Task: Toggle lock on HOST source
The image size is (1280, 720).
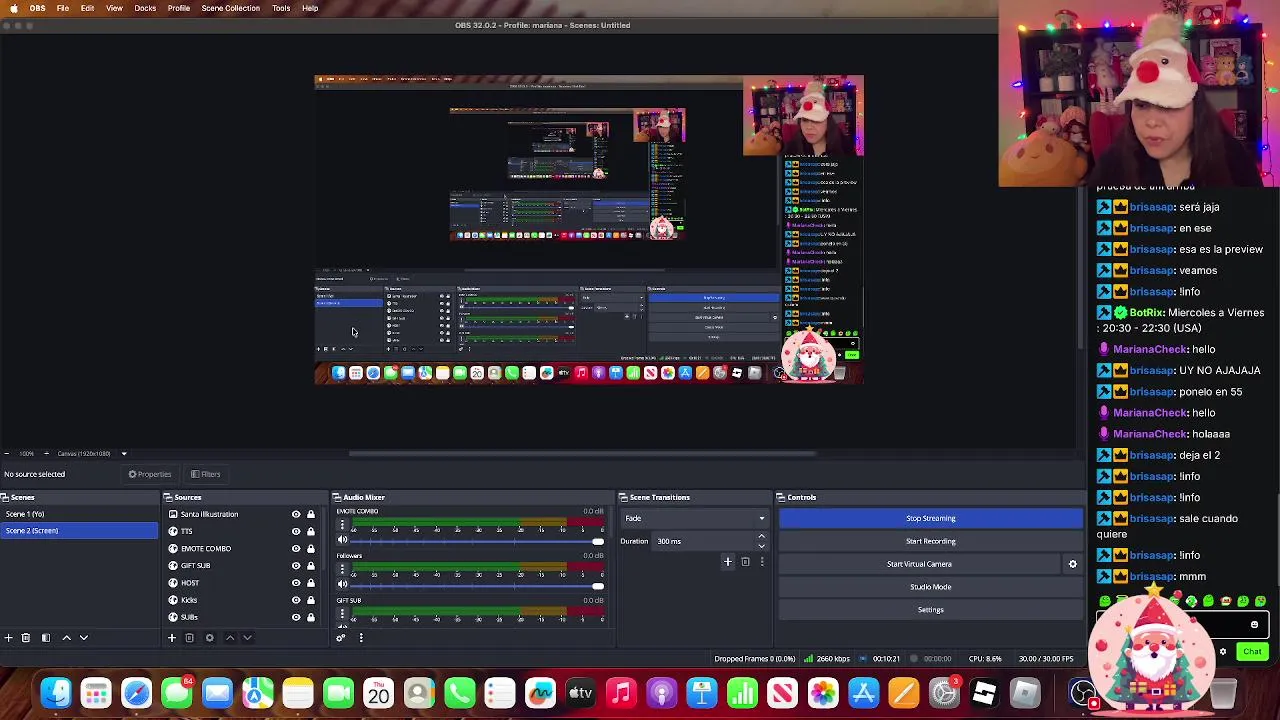Action: pos(311,582)
